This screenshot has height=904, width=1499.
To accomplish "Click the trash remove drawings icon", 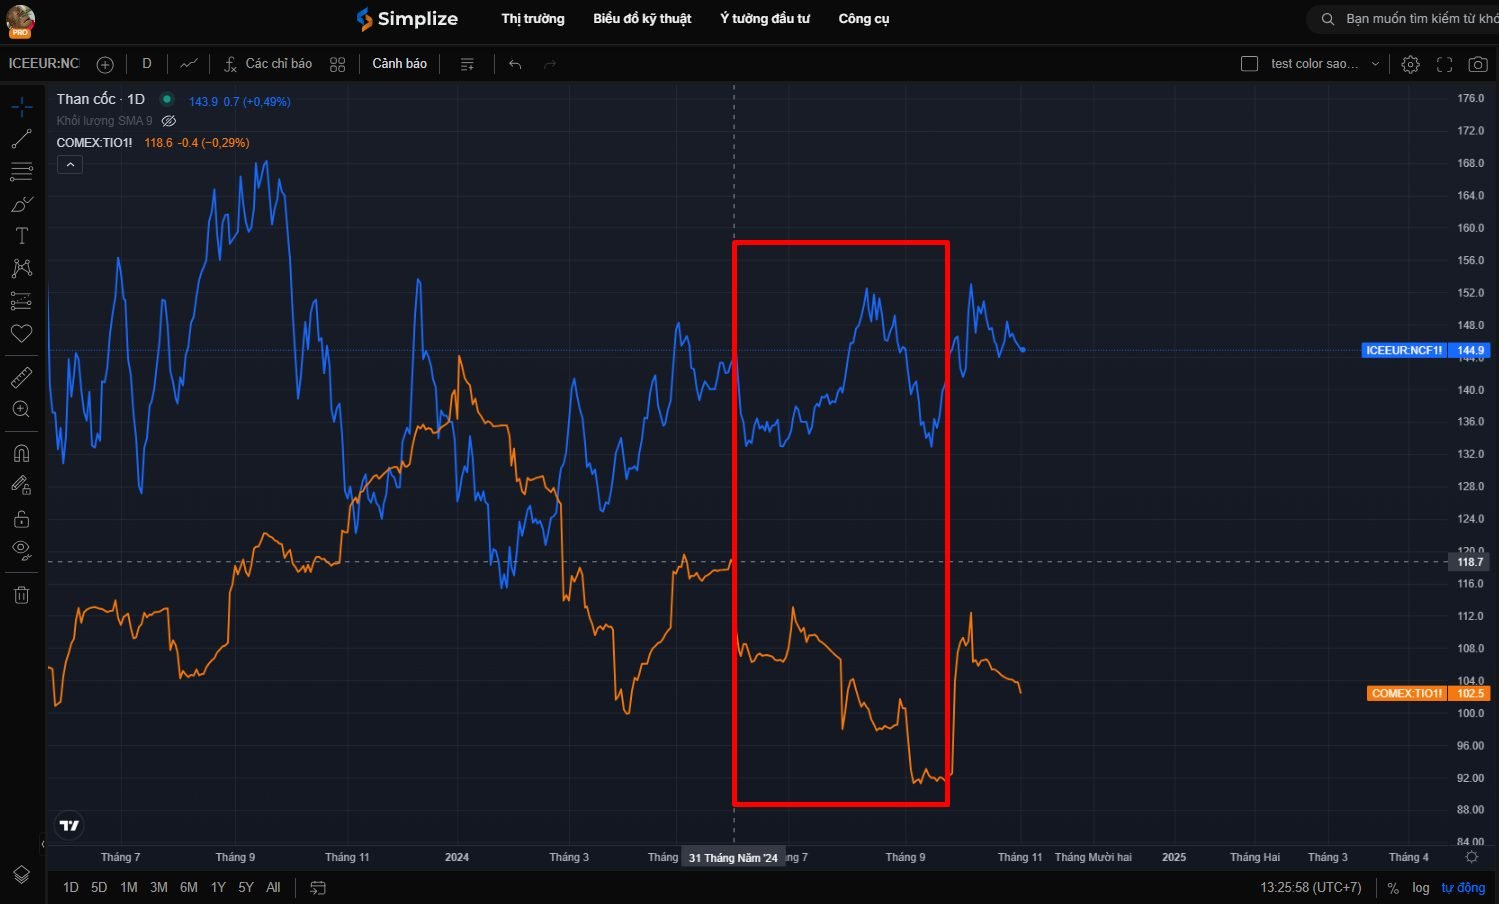I will pos(21,595).
